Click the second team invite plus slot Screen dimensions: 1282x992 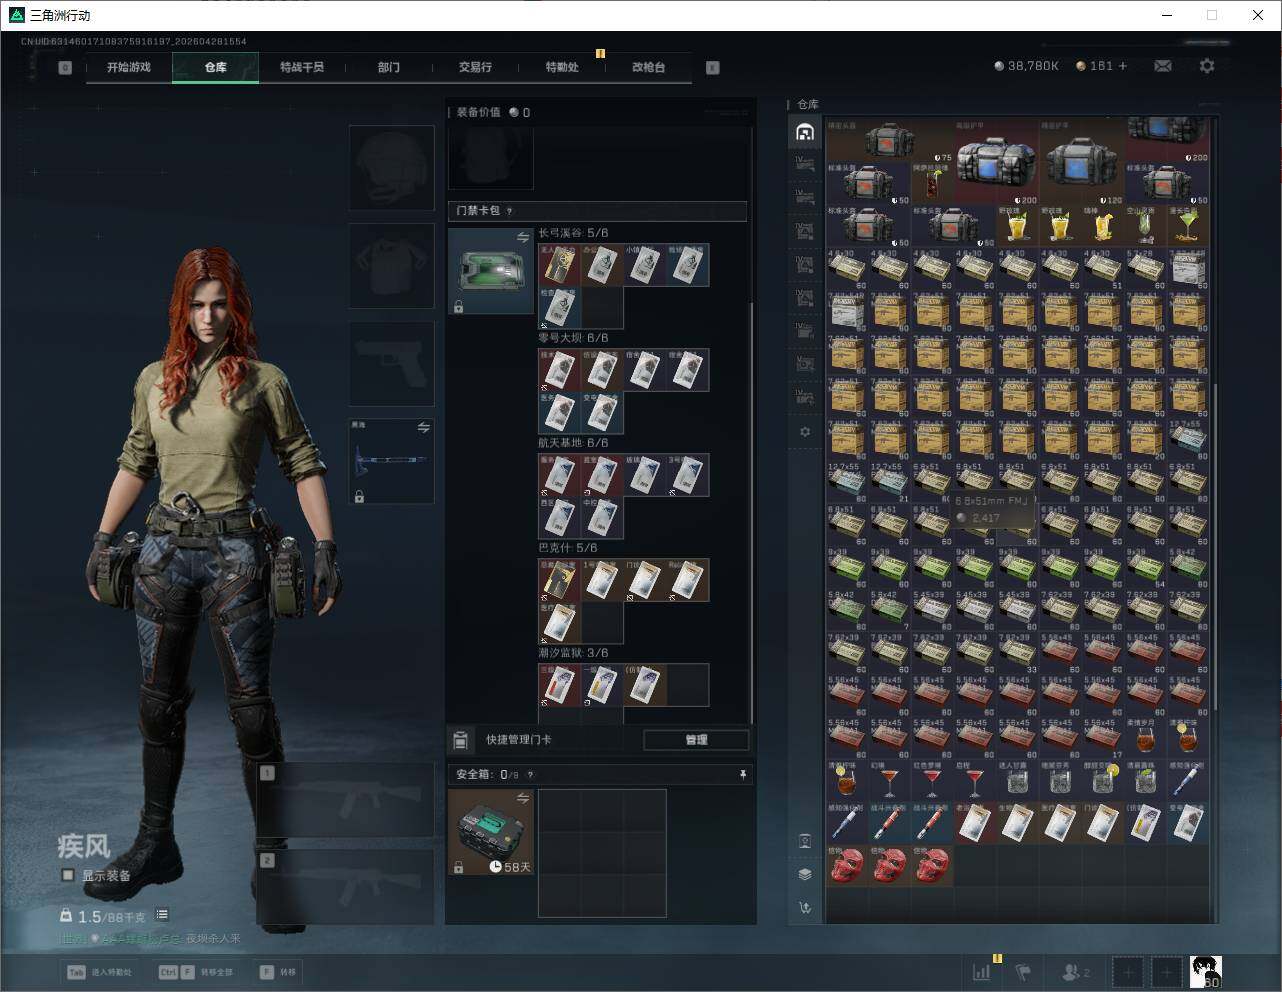tap(1166, 972)
